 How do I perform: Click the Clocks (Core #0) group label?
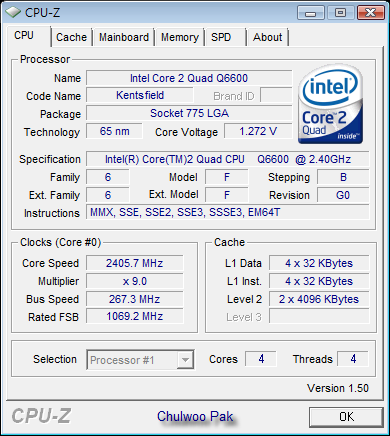point(60,242)
